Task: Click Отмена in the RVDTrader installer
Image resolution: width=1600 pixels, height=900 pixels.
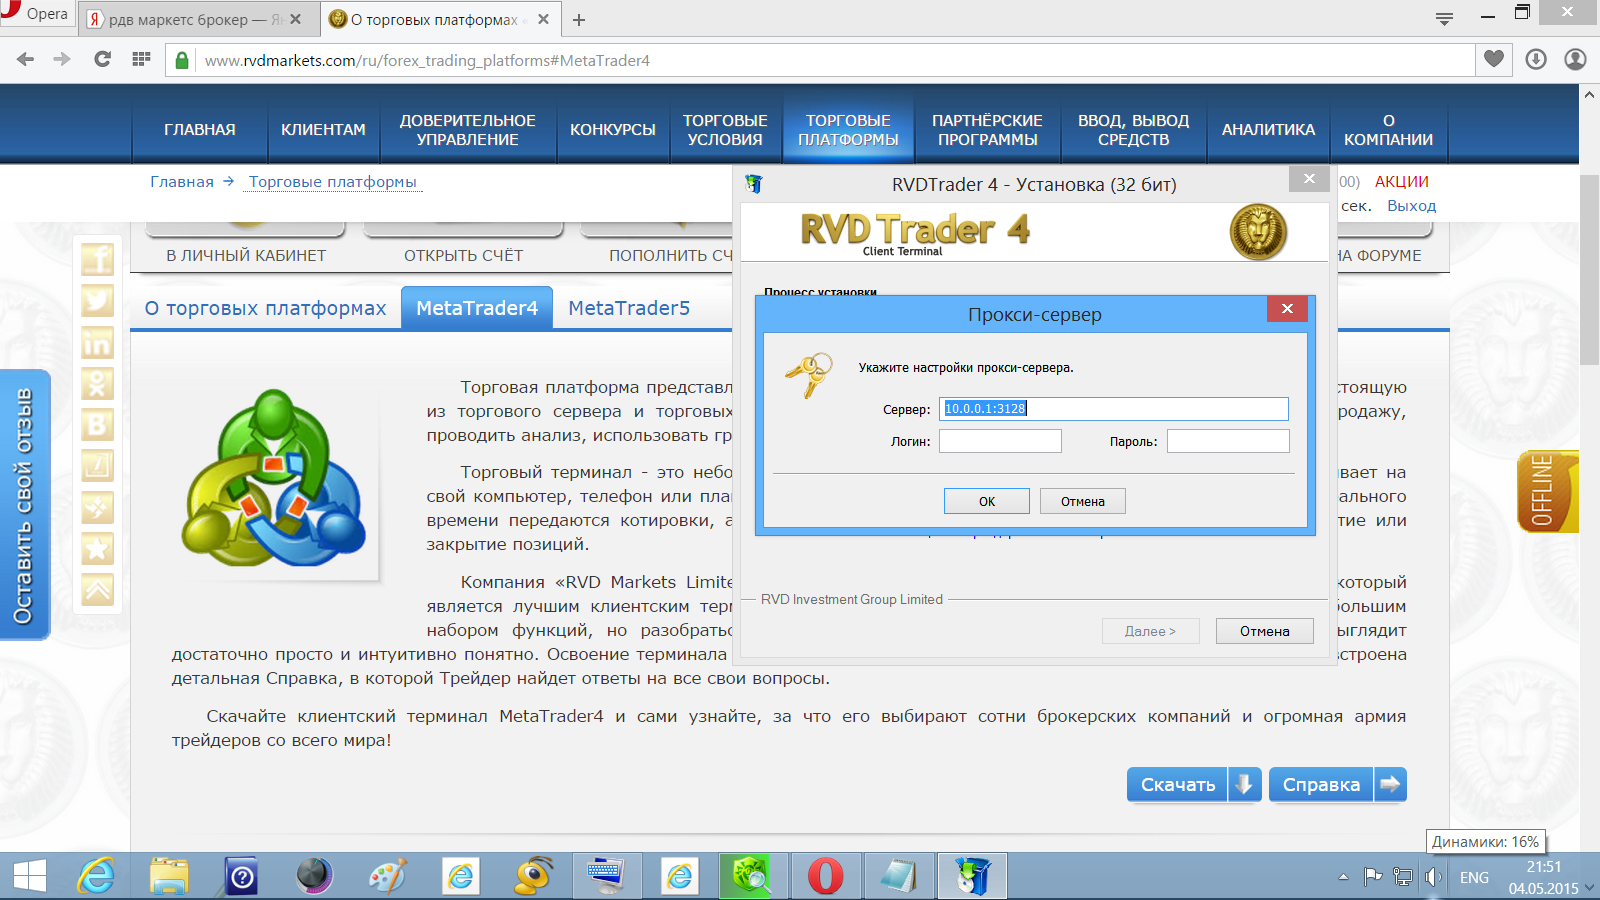Action: (x=1265, y=631)
